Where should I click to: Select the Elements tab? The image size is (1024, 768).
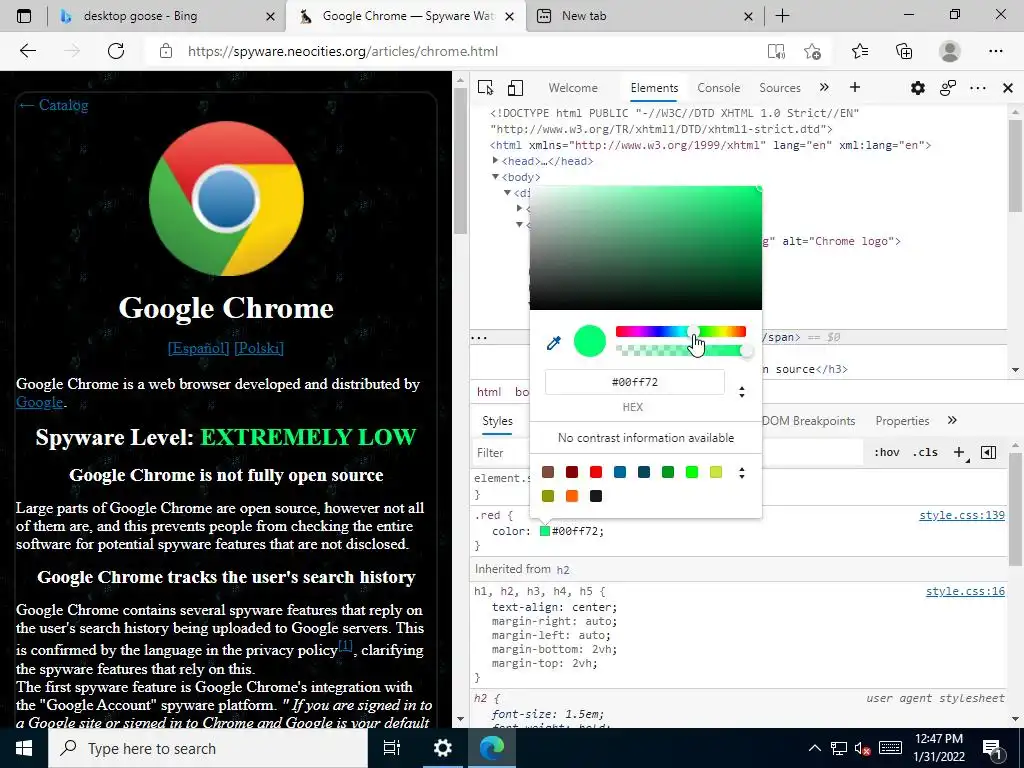click(x=654, y=88)
